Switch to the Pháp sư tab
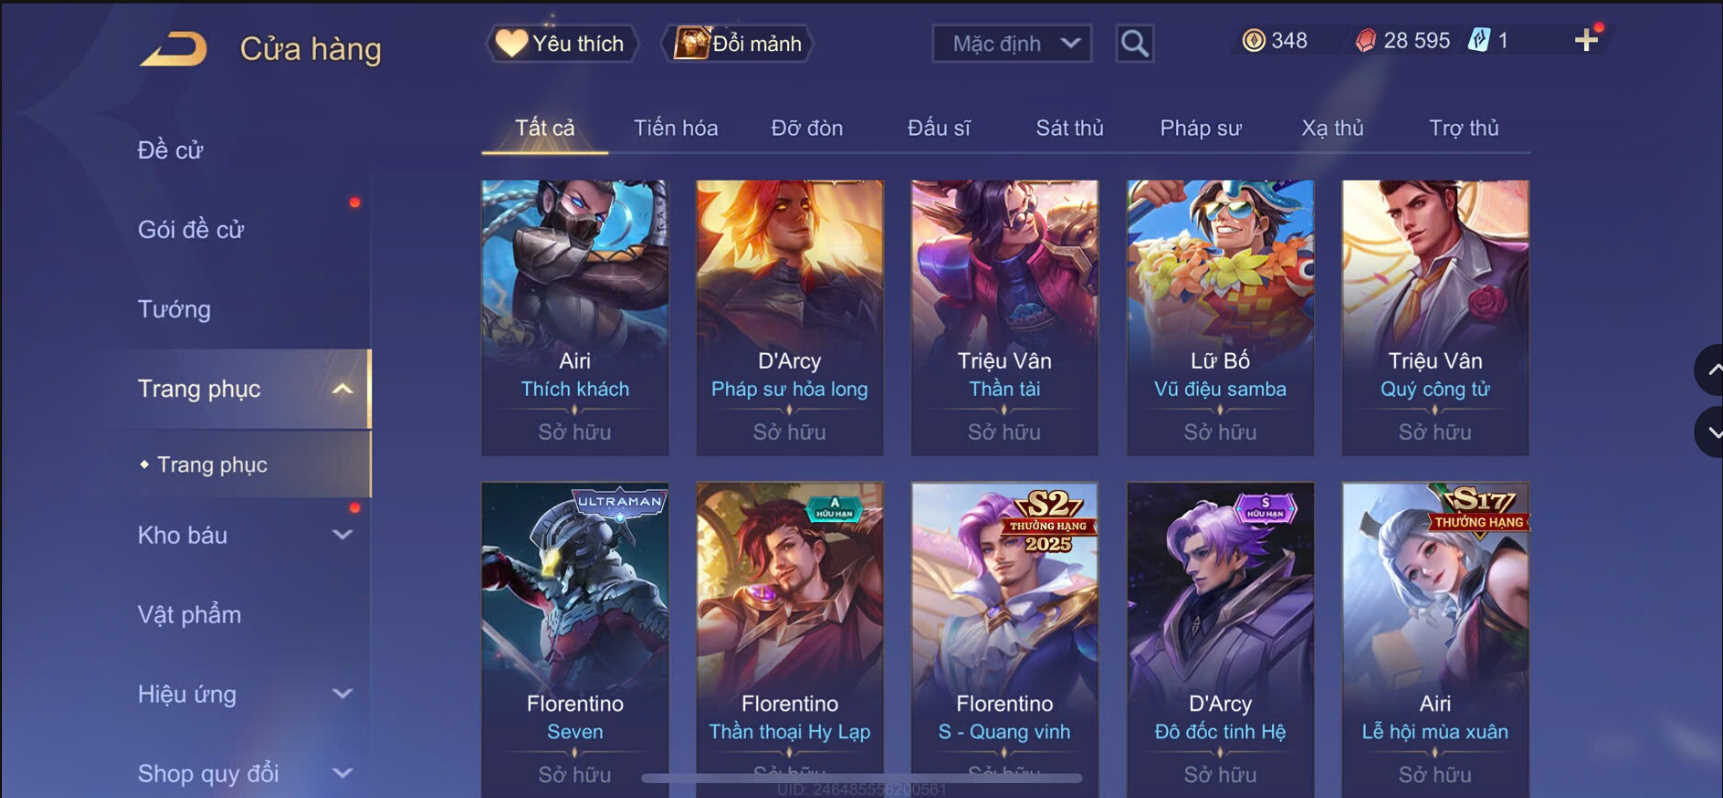1723x798 pixels. pos(1200,128)
